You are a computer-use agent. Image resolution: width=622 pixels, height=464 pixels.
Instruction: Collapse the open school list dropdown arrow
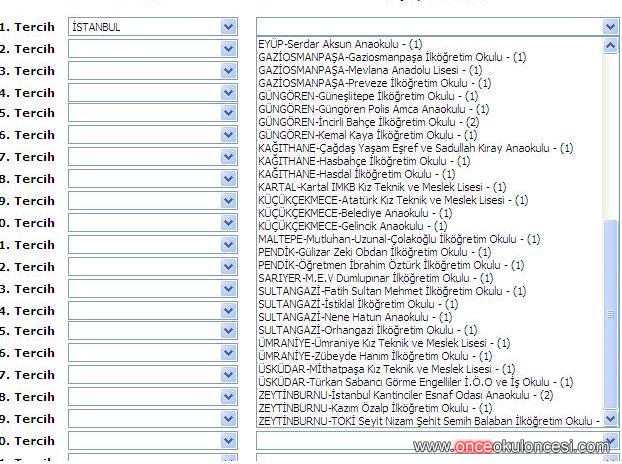[610, 27]
